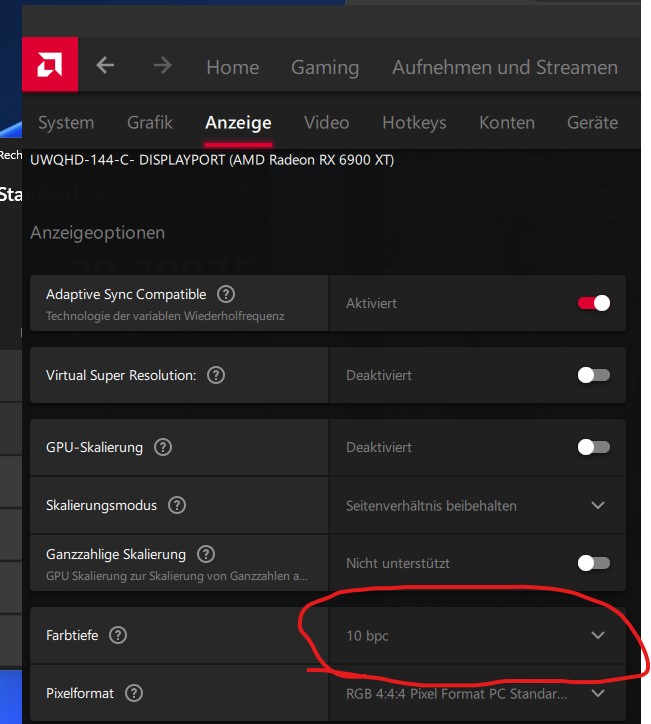Select the Anzeige sub-tab
651x724 pixels.
[x=238, y=123]
